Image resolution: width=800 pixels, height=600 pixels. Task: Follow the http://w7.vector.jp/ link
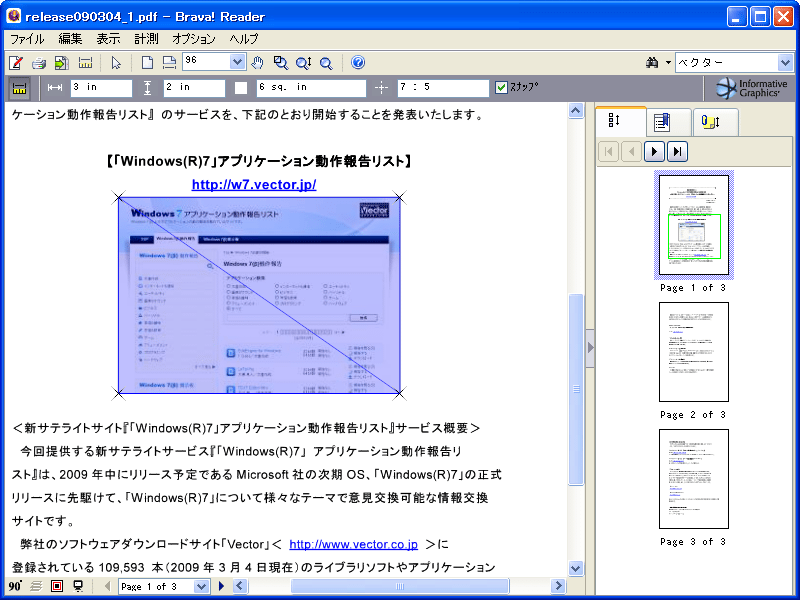tap(254, 185)
